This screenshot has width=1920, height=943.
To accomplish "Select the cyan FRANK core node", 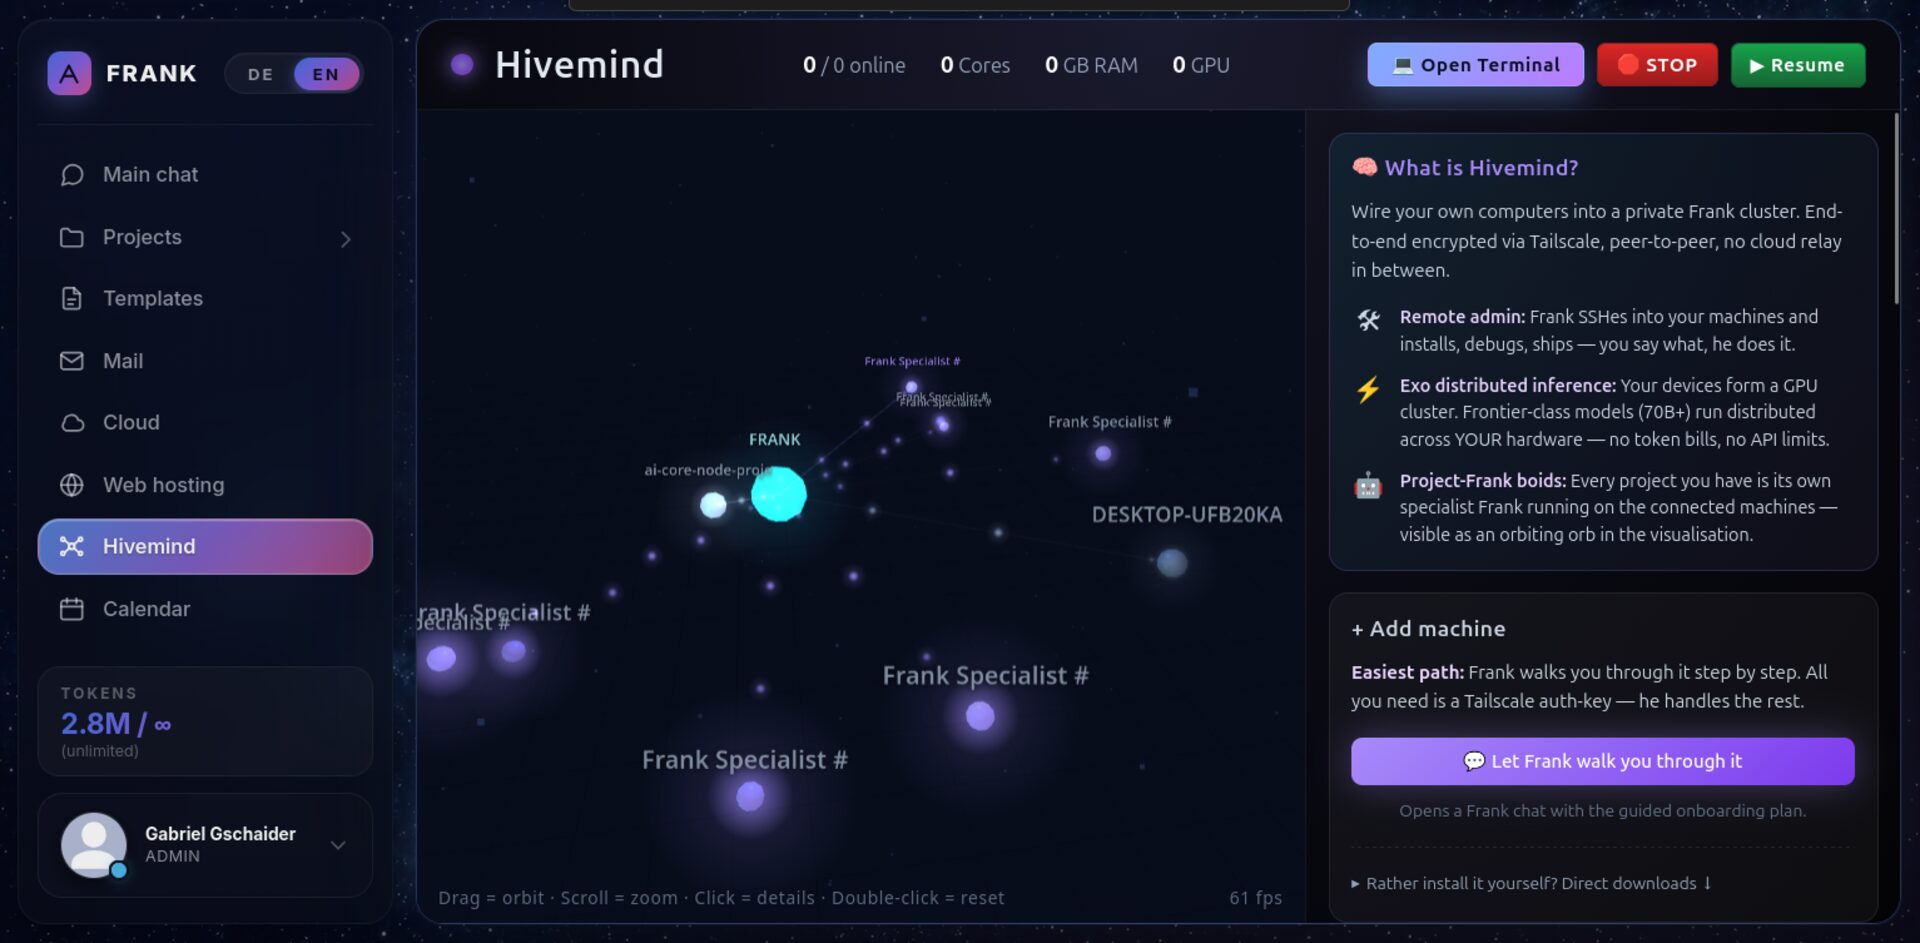I will pos(778,493).
